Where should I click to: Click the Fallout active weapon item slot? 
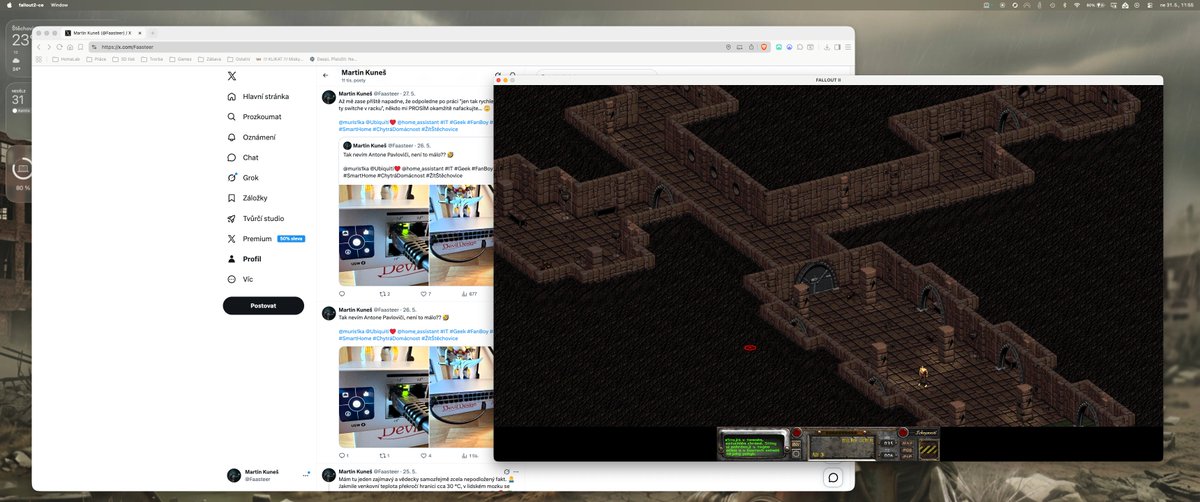pos(842,448)
